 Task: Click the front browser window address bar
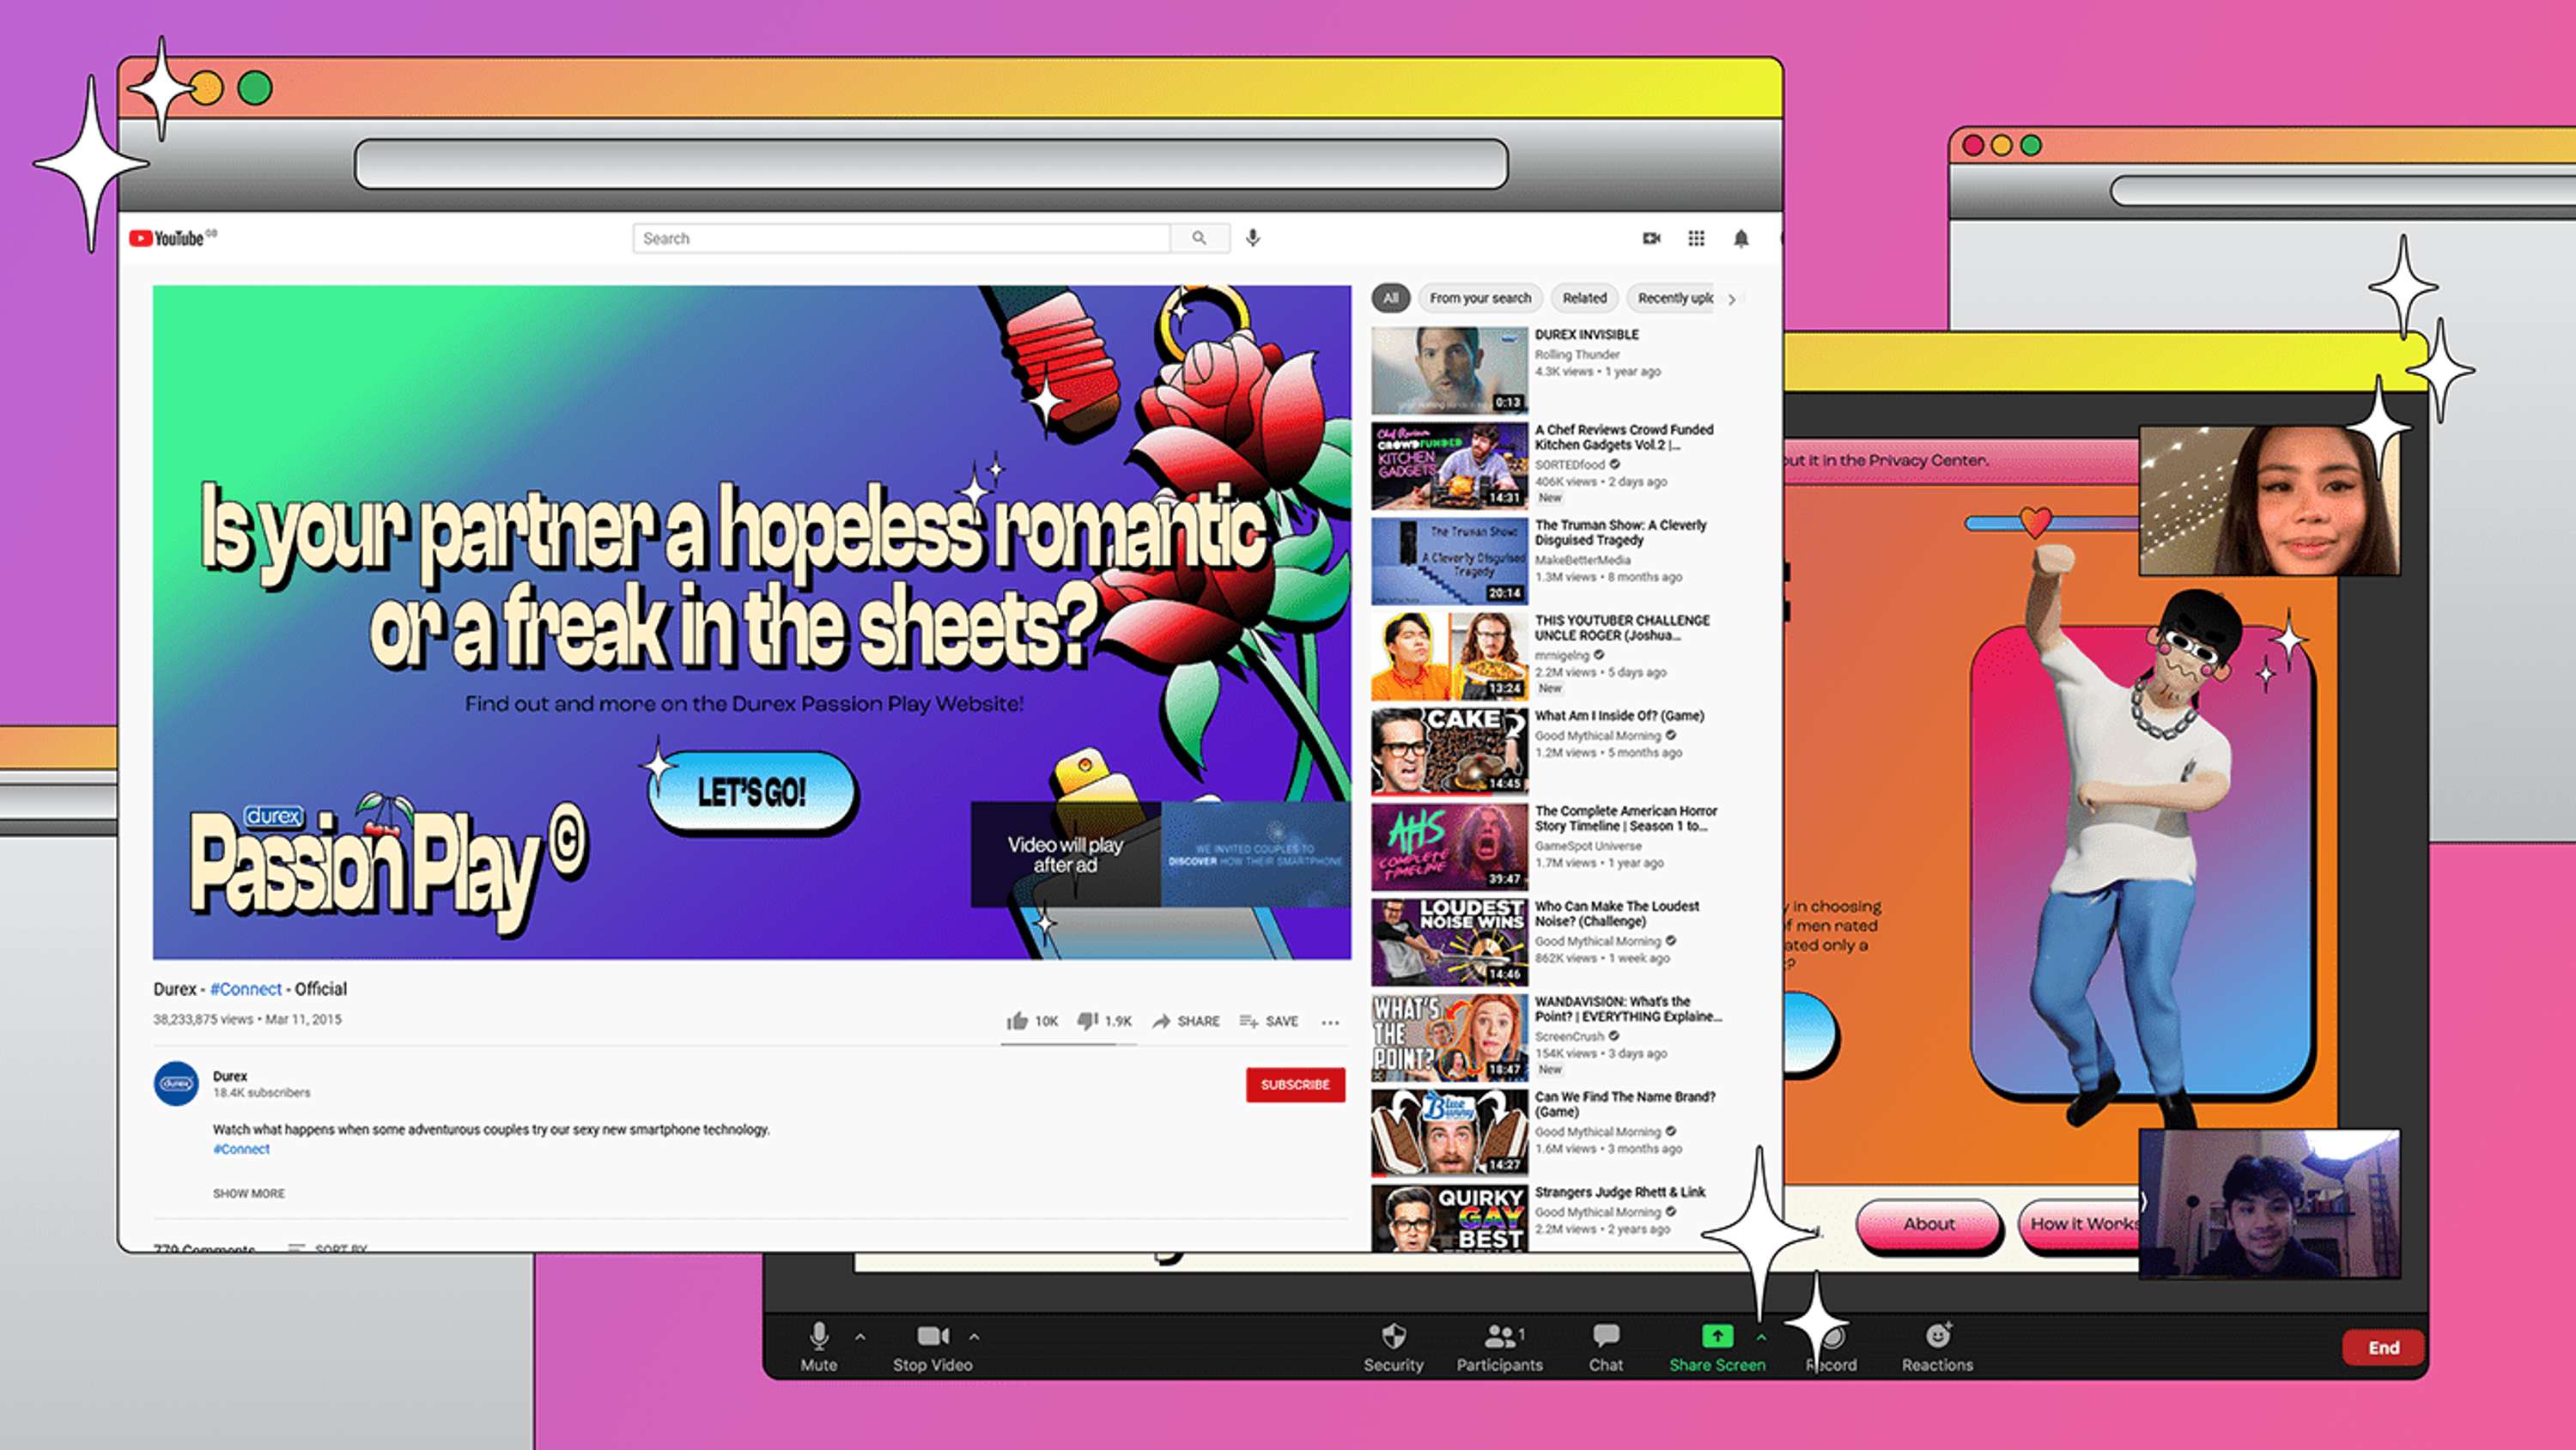[x=931, y=164]
